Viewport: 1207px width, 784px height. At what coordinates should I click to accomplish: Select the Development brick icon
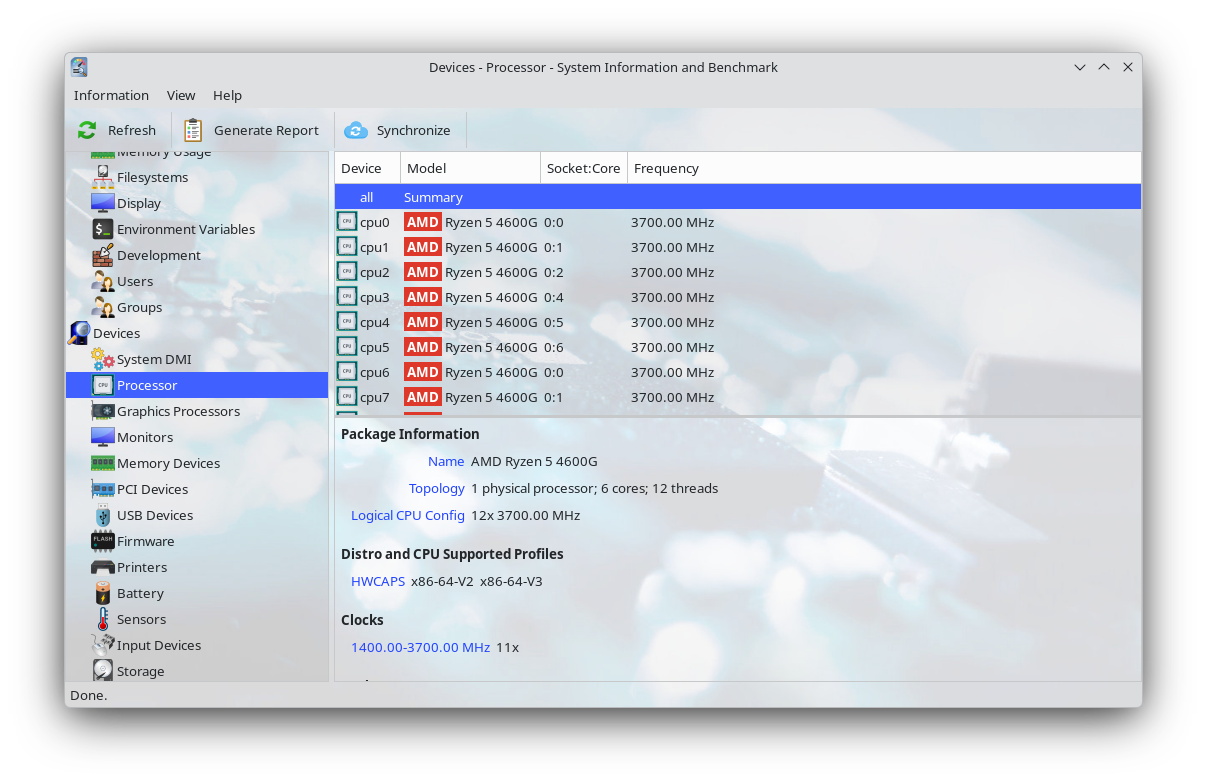point(103,255)
